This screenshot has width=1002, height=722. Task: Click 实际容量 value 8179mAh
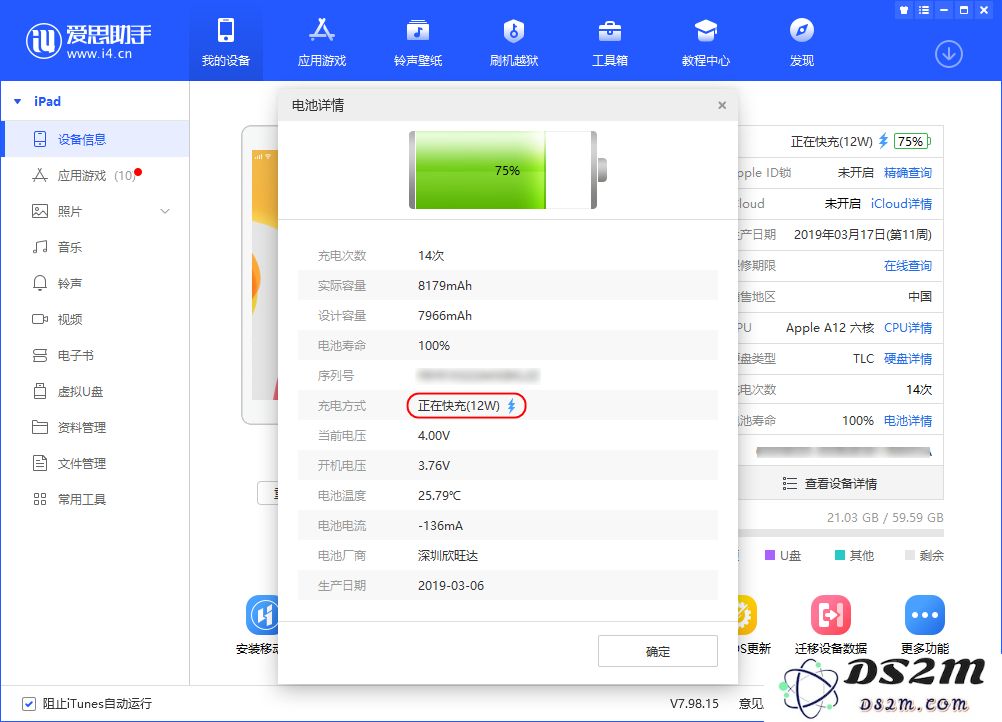(x=445, y=286)
